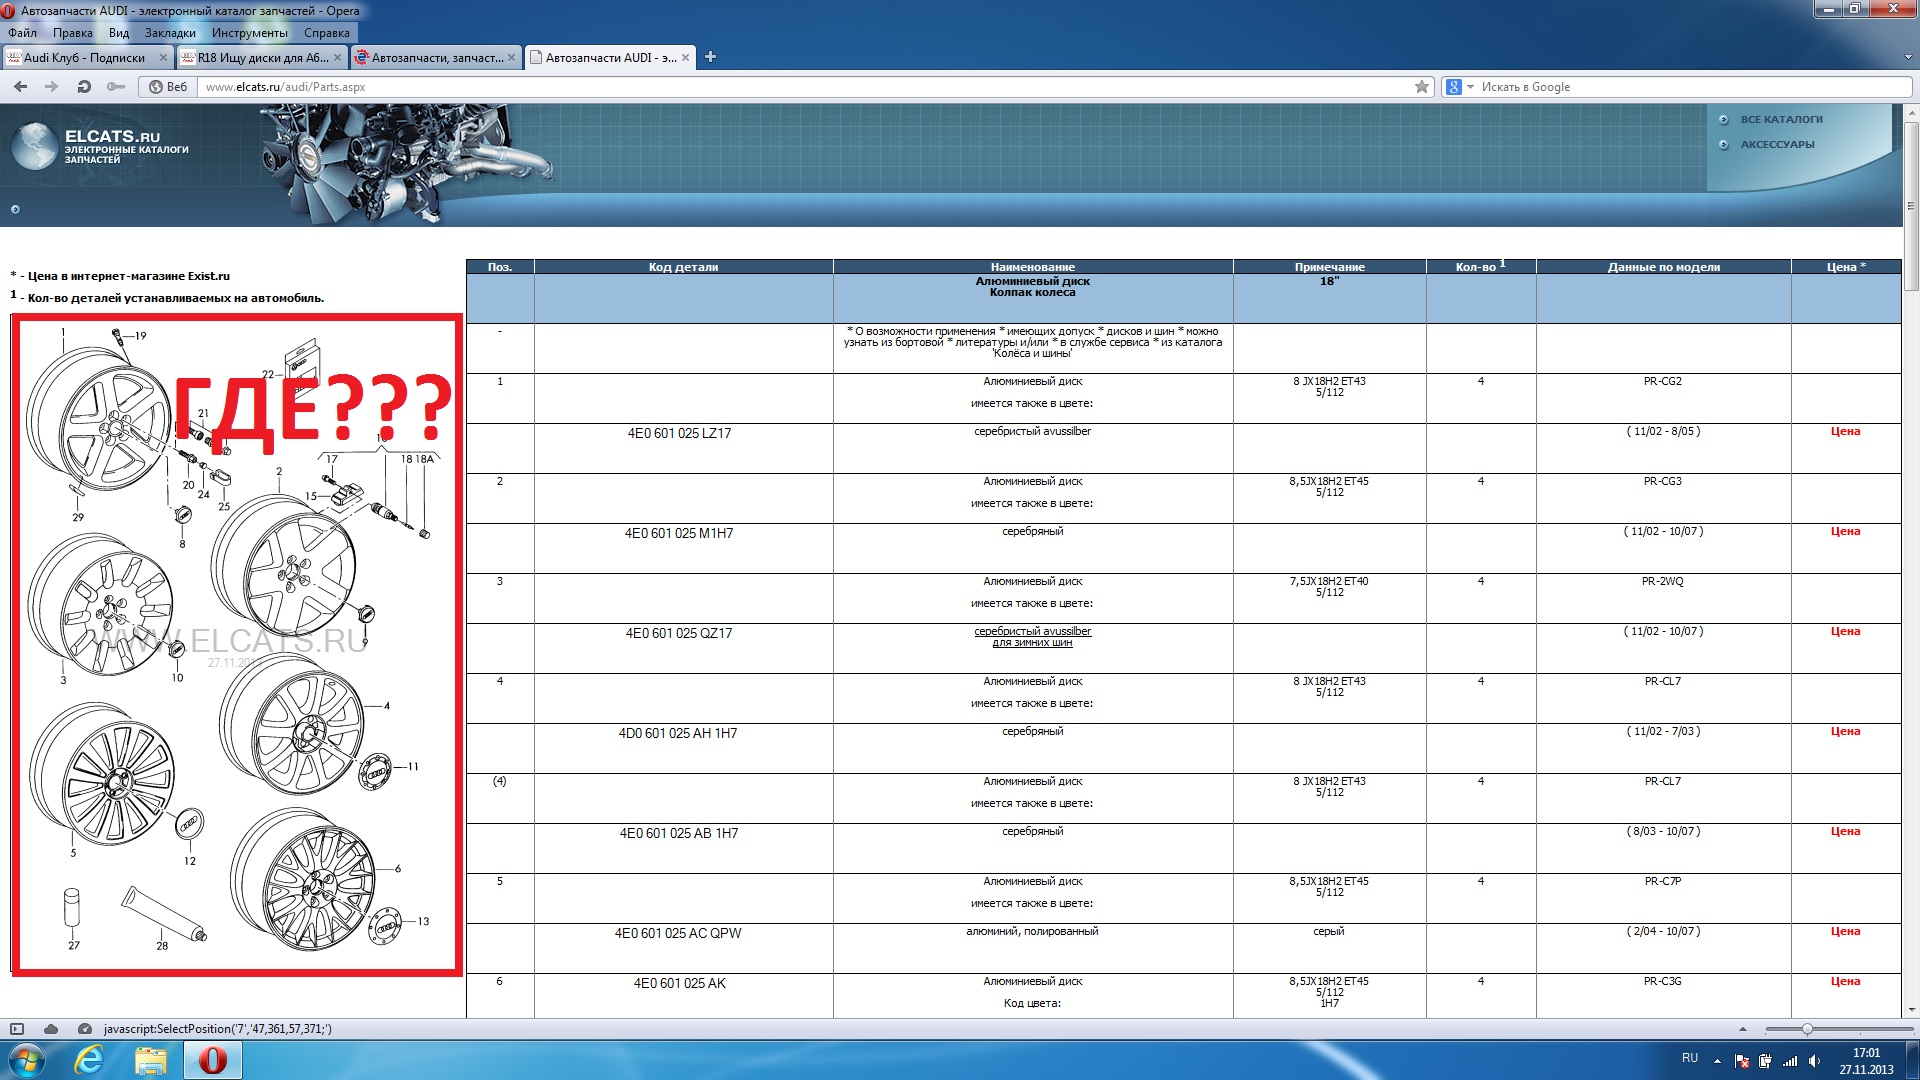The image size is (1920, 1080).
Task: Open Цена link for 4E0 601 025 AC QPW
Action: point(1845,932)
